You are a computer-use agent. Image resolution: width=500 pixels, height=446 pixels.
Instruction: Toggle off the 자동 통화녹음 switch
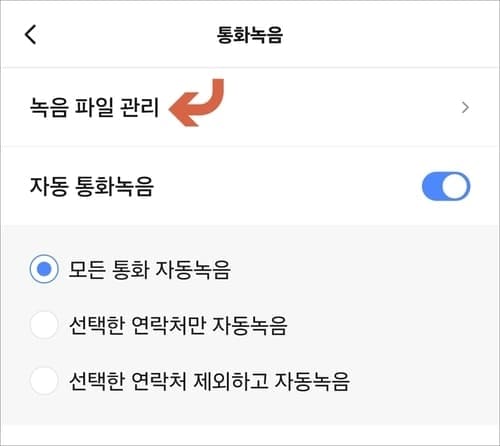[446, 186]
